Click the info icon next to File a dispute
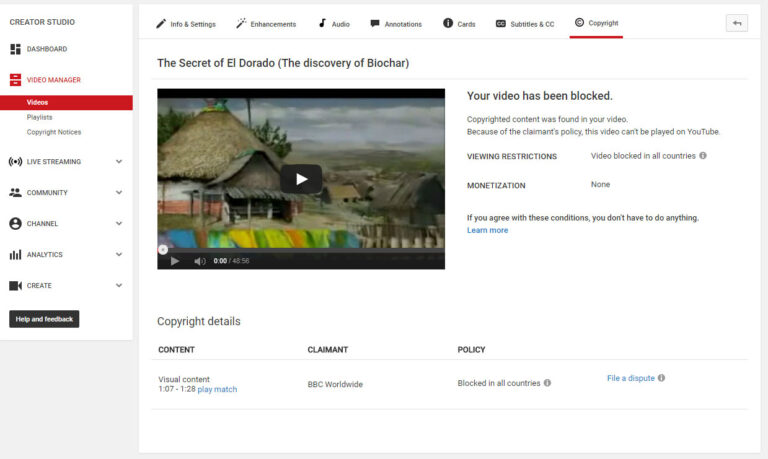Image resolution: width=768 pixels, height=459 pixels. 662,378
